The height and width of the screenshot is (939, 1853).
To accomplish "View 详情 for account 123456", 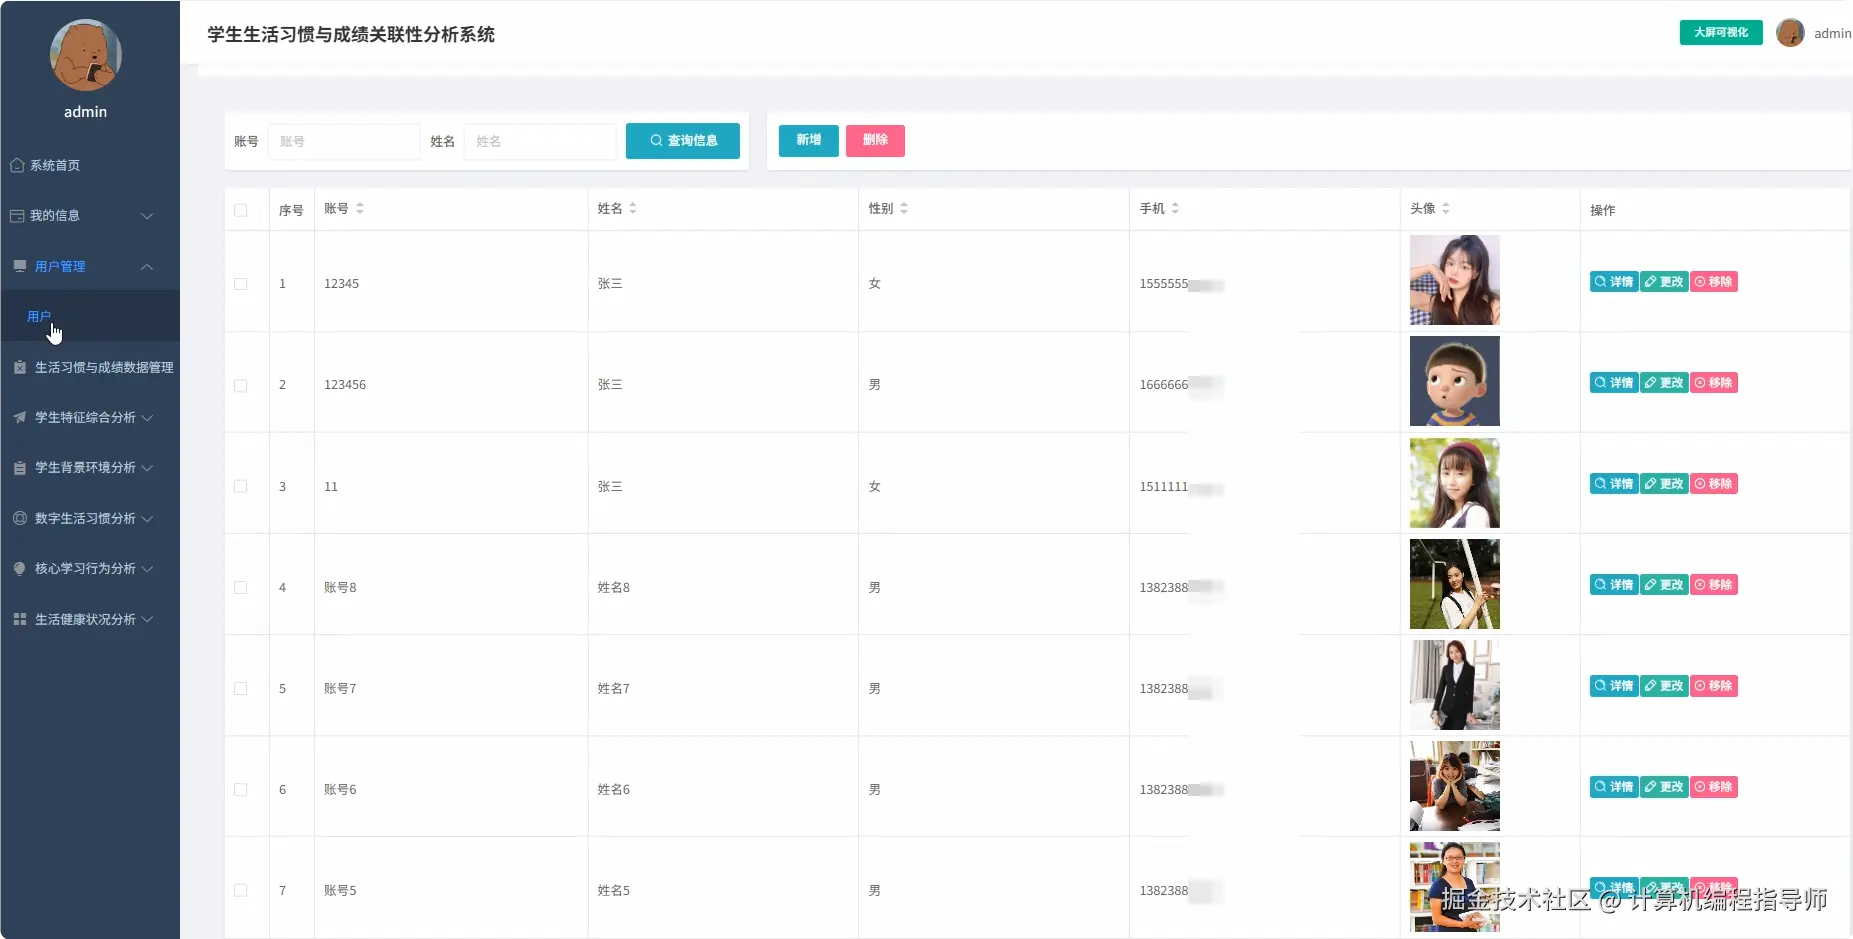I will [x=1614, y=383].
